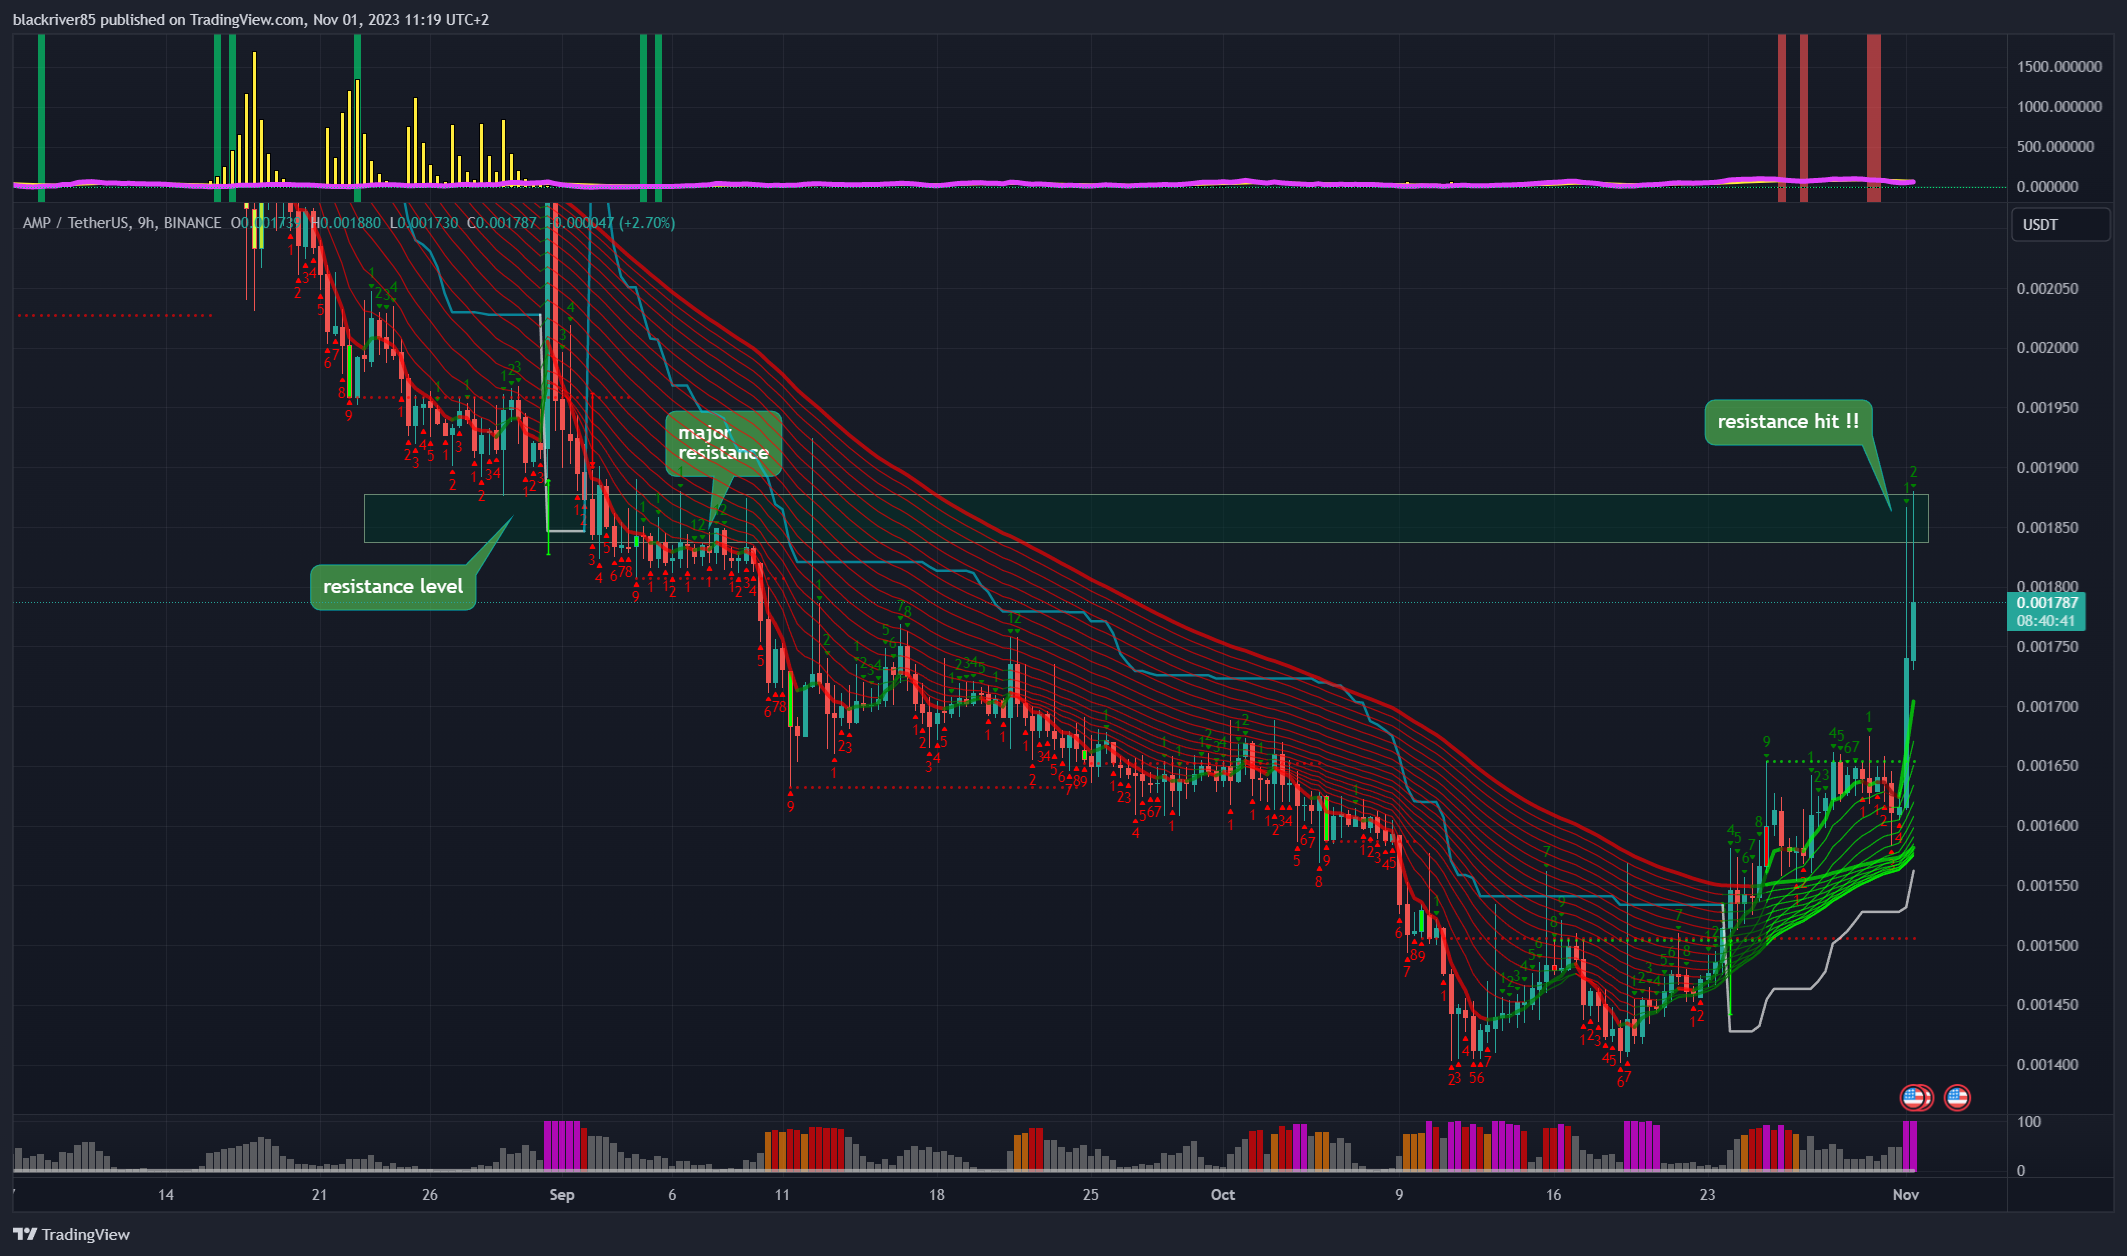Click the 0.001950 price axis label
Screen dimensions: 2127x1256
(x=2047, y=408)
